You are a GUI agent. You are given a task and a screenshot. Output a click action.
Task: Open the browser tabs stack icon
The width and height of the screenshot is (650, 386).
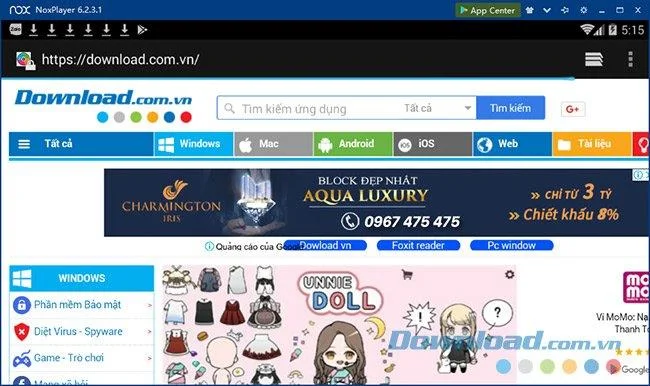pyautogui.click(x=594, y=59)
